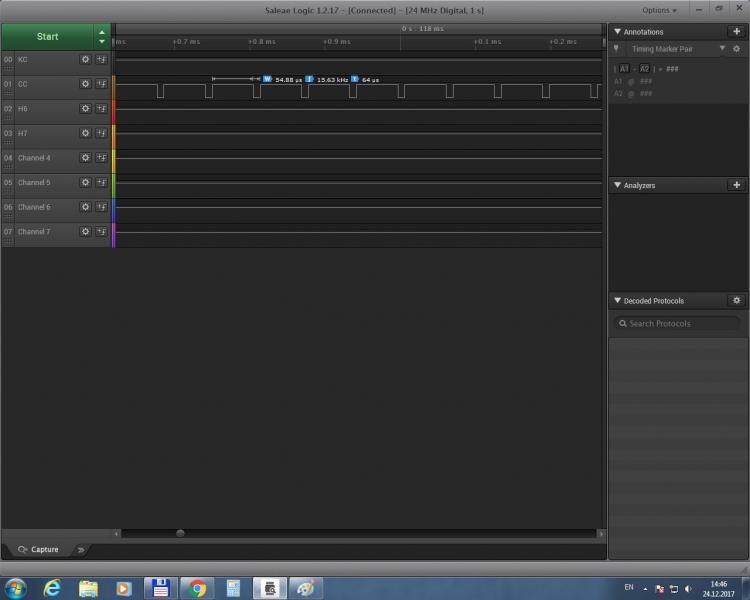750x600 pixels.
Task: Open capture settings arrows beside Start
Action: tap(101, 36)
